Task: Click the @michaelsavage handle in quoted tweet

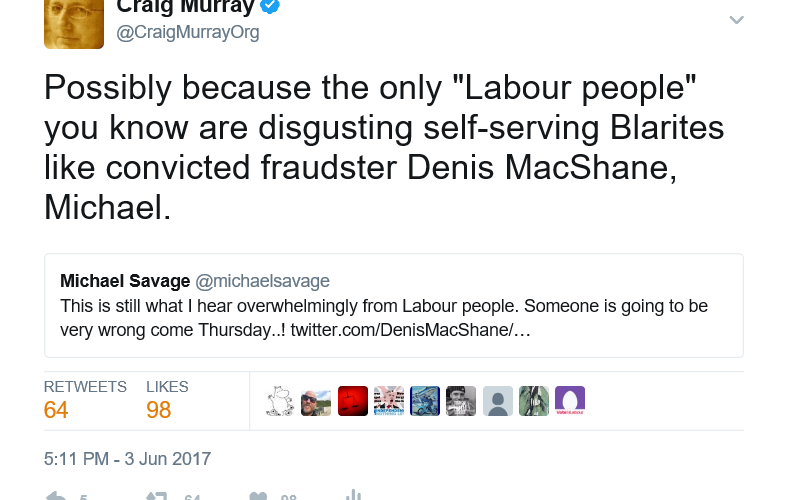Action: coord(262,281)
